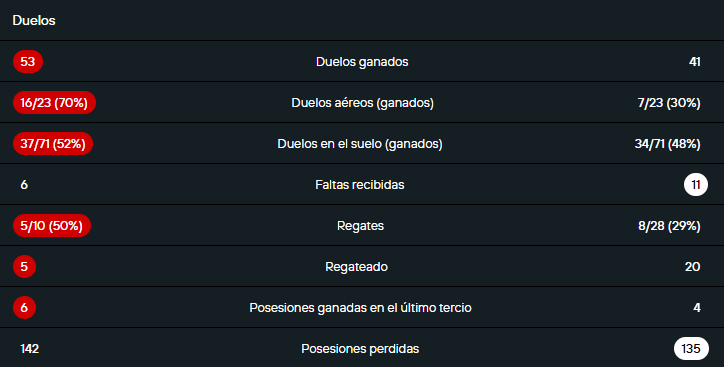Click the Posesiones perdidas label
Screen dimensions: 724x367
click(x=360, y=349)
